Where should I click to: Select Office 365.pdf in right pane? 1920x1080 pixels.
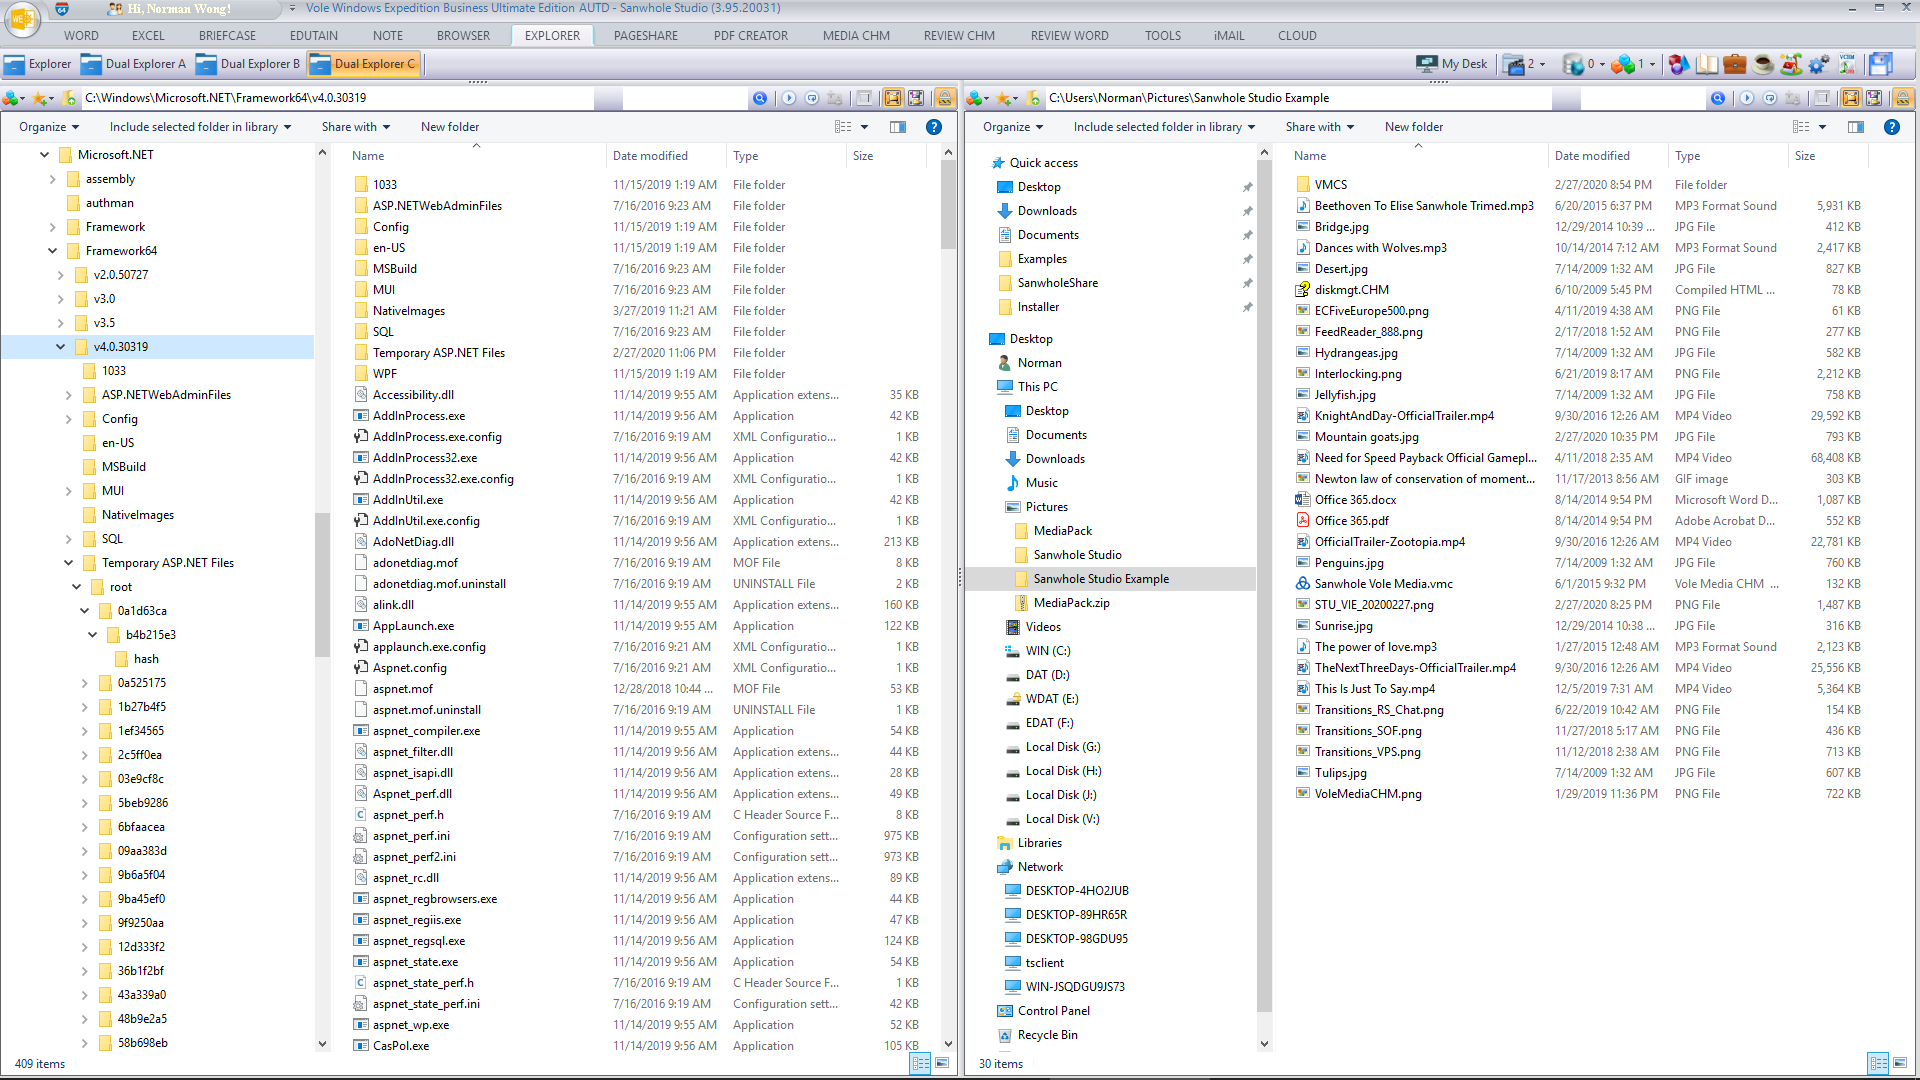[1351, 521]
